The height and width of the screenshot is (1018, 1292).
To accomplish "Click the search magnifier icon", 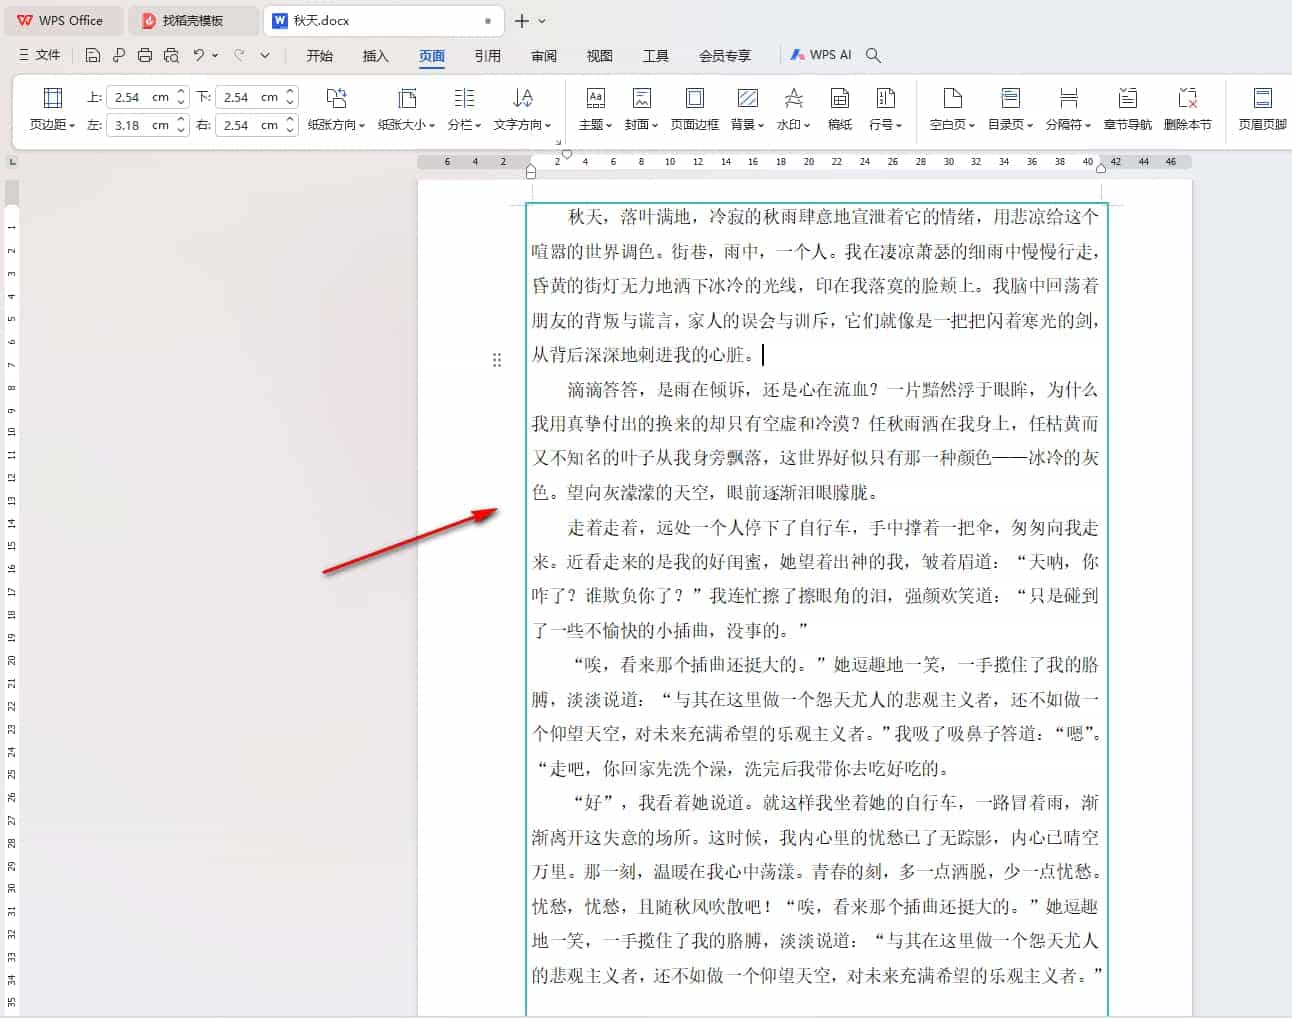I will [x=873, y=55].
